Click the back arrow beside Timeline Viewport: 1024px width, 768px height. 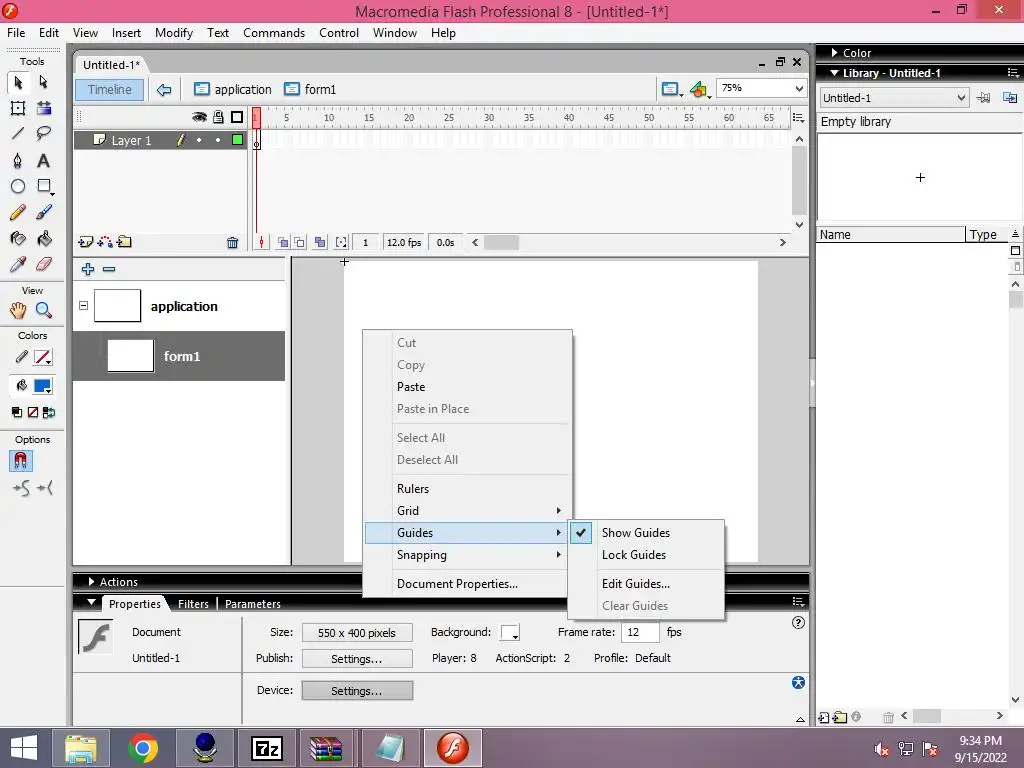point(164,89)
